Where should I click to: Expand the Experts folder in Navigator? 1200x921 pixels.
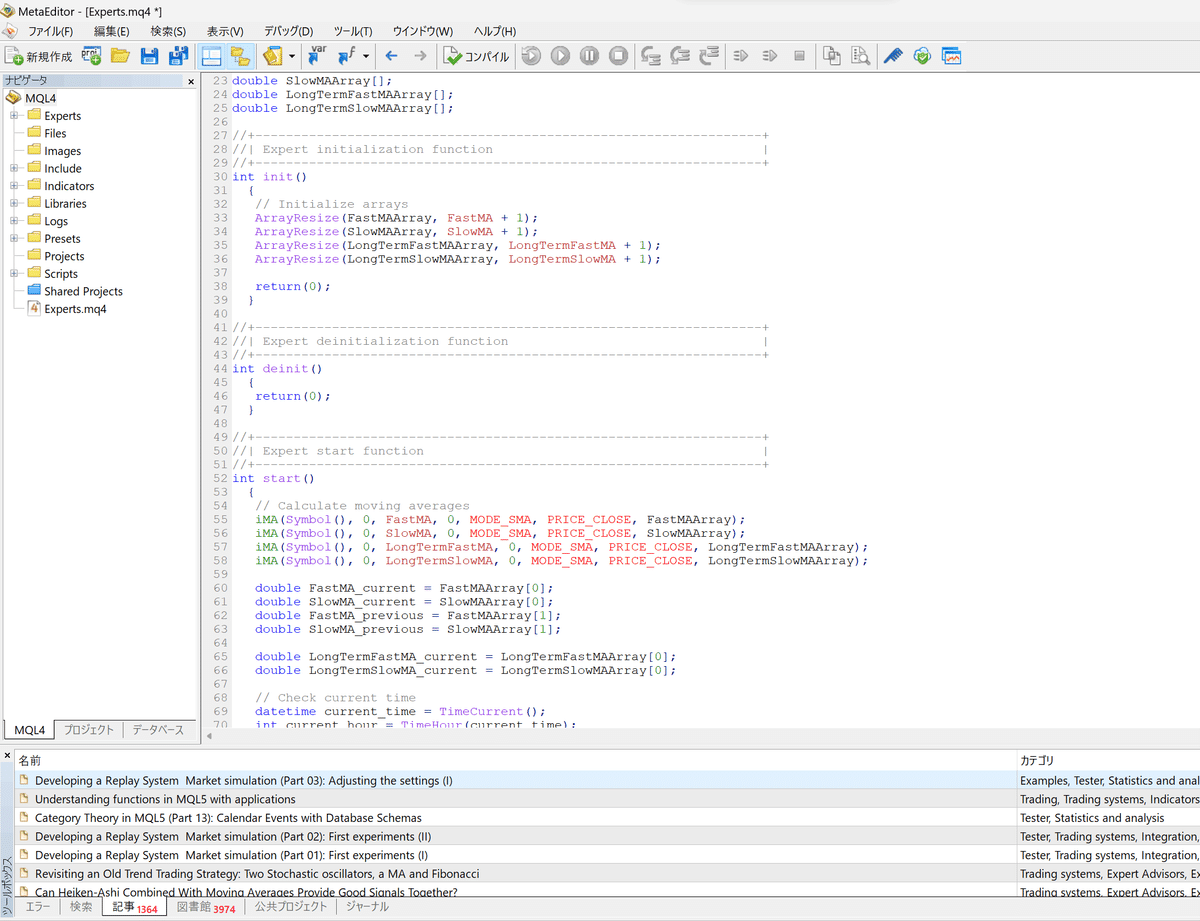[x=15, y=116]
